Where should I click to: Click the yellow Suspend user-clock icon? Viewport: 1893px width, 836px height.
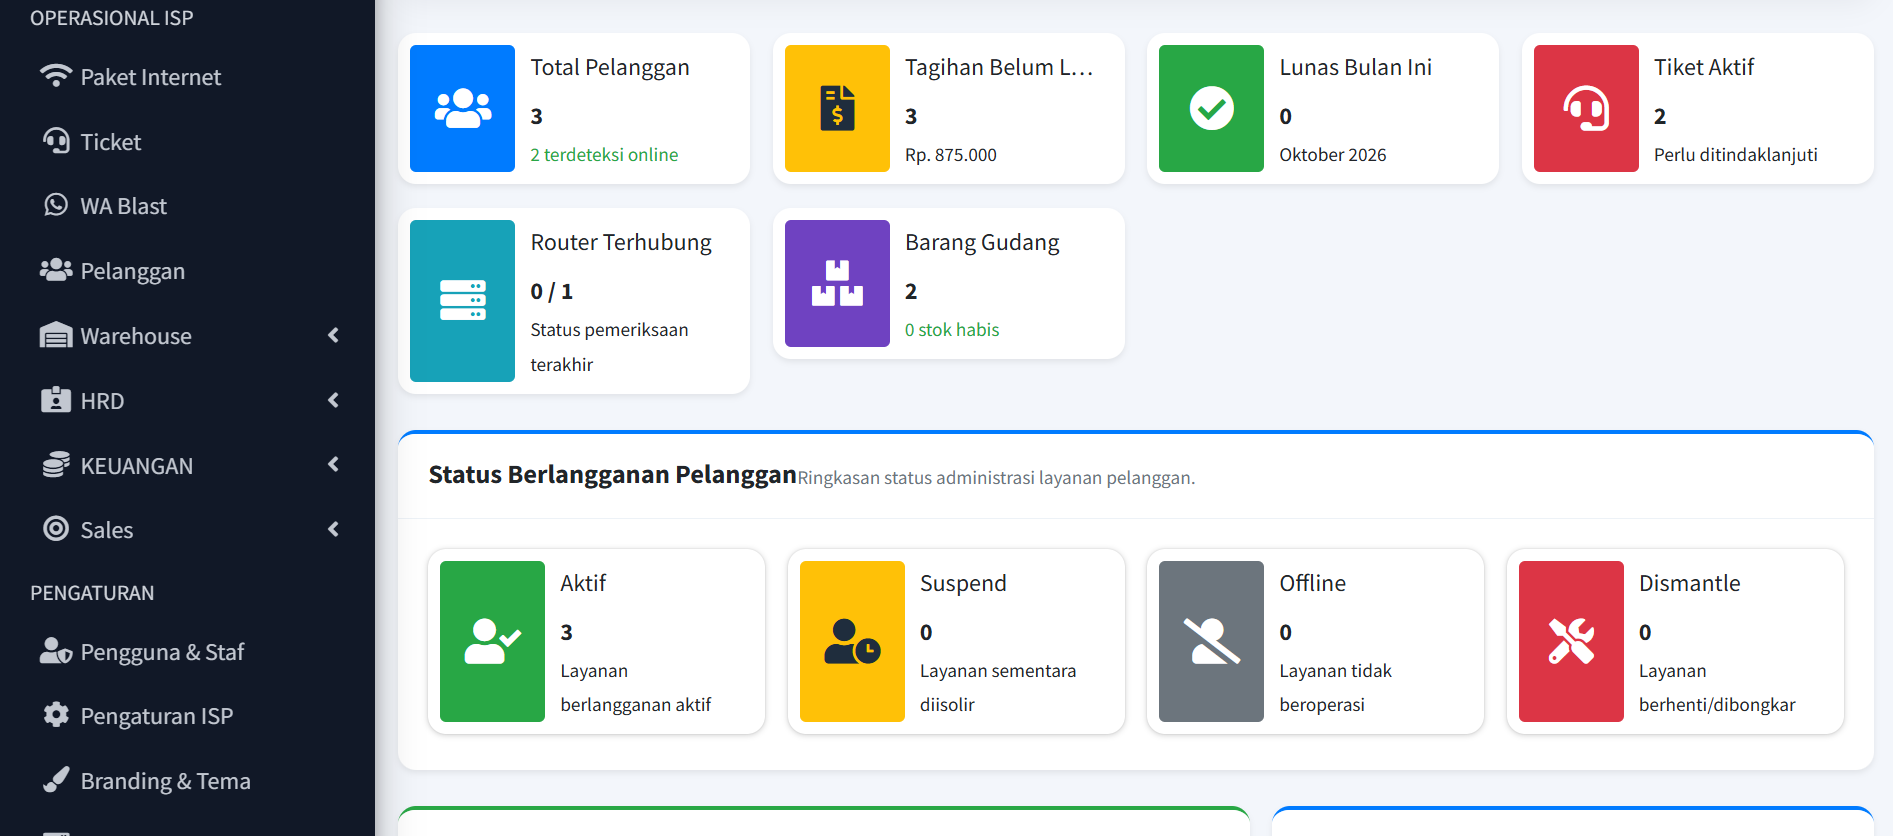click(x=852, y=641)
